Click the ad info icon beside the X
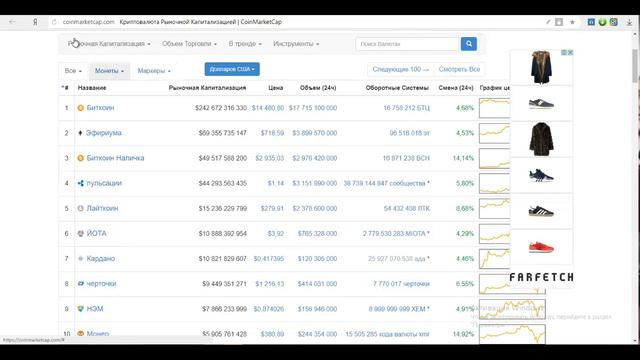The image size is (640, 360). tap(564, 53)
